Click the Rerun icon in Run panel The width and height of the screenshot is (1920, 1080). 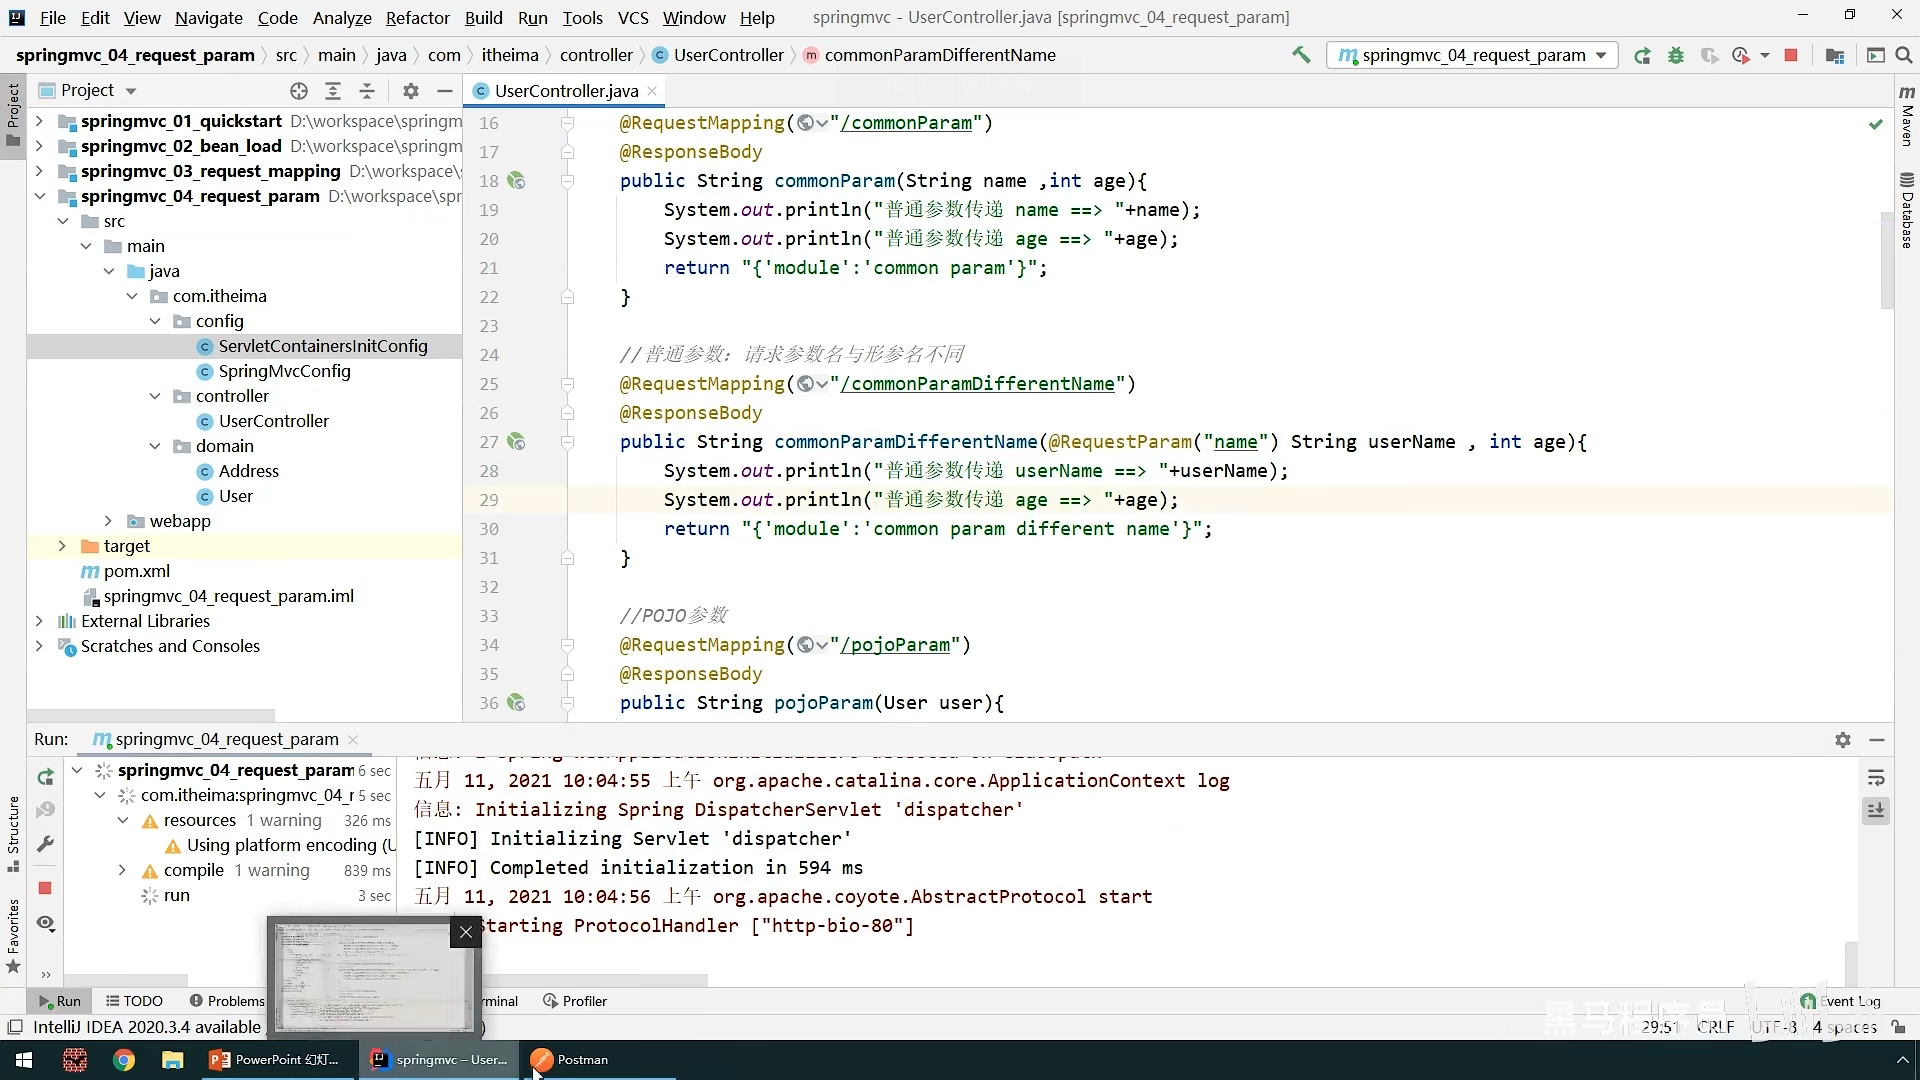45,777
